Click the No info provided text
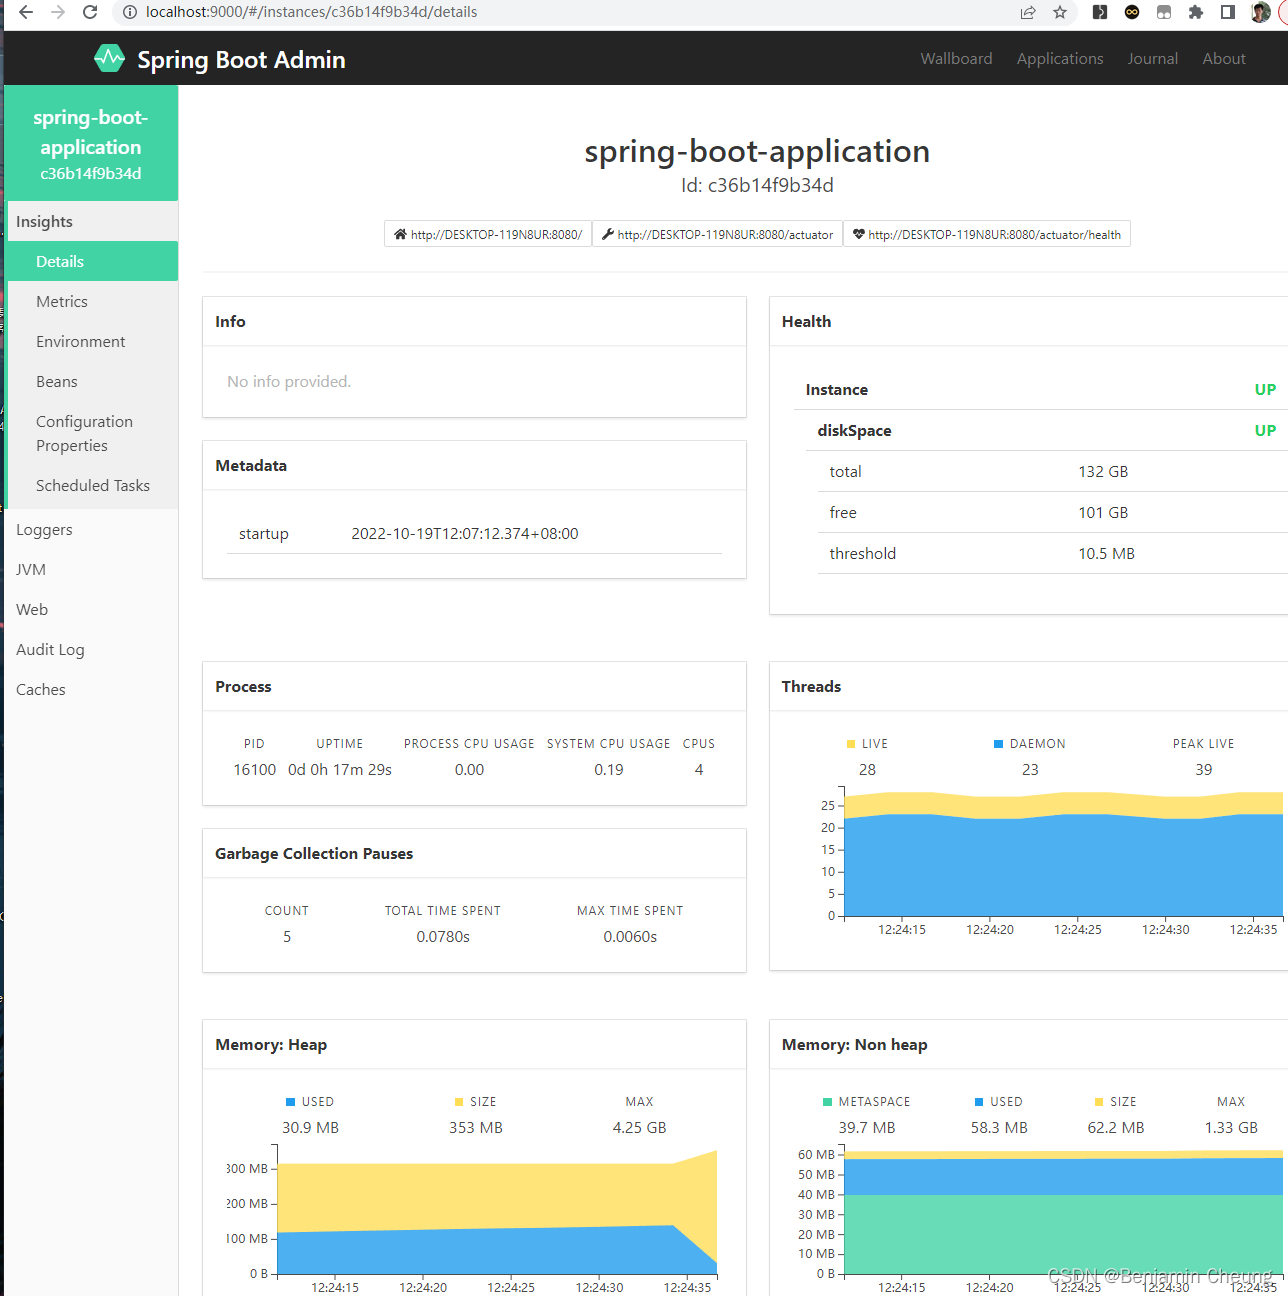This screenshot has width=1288, height=1296. point(289,381)
